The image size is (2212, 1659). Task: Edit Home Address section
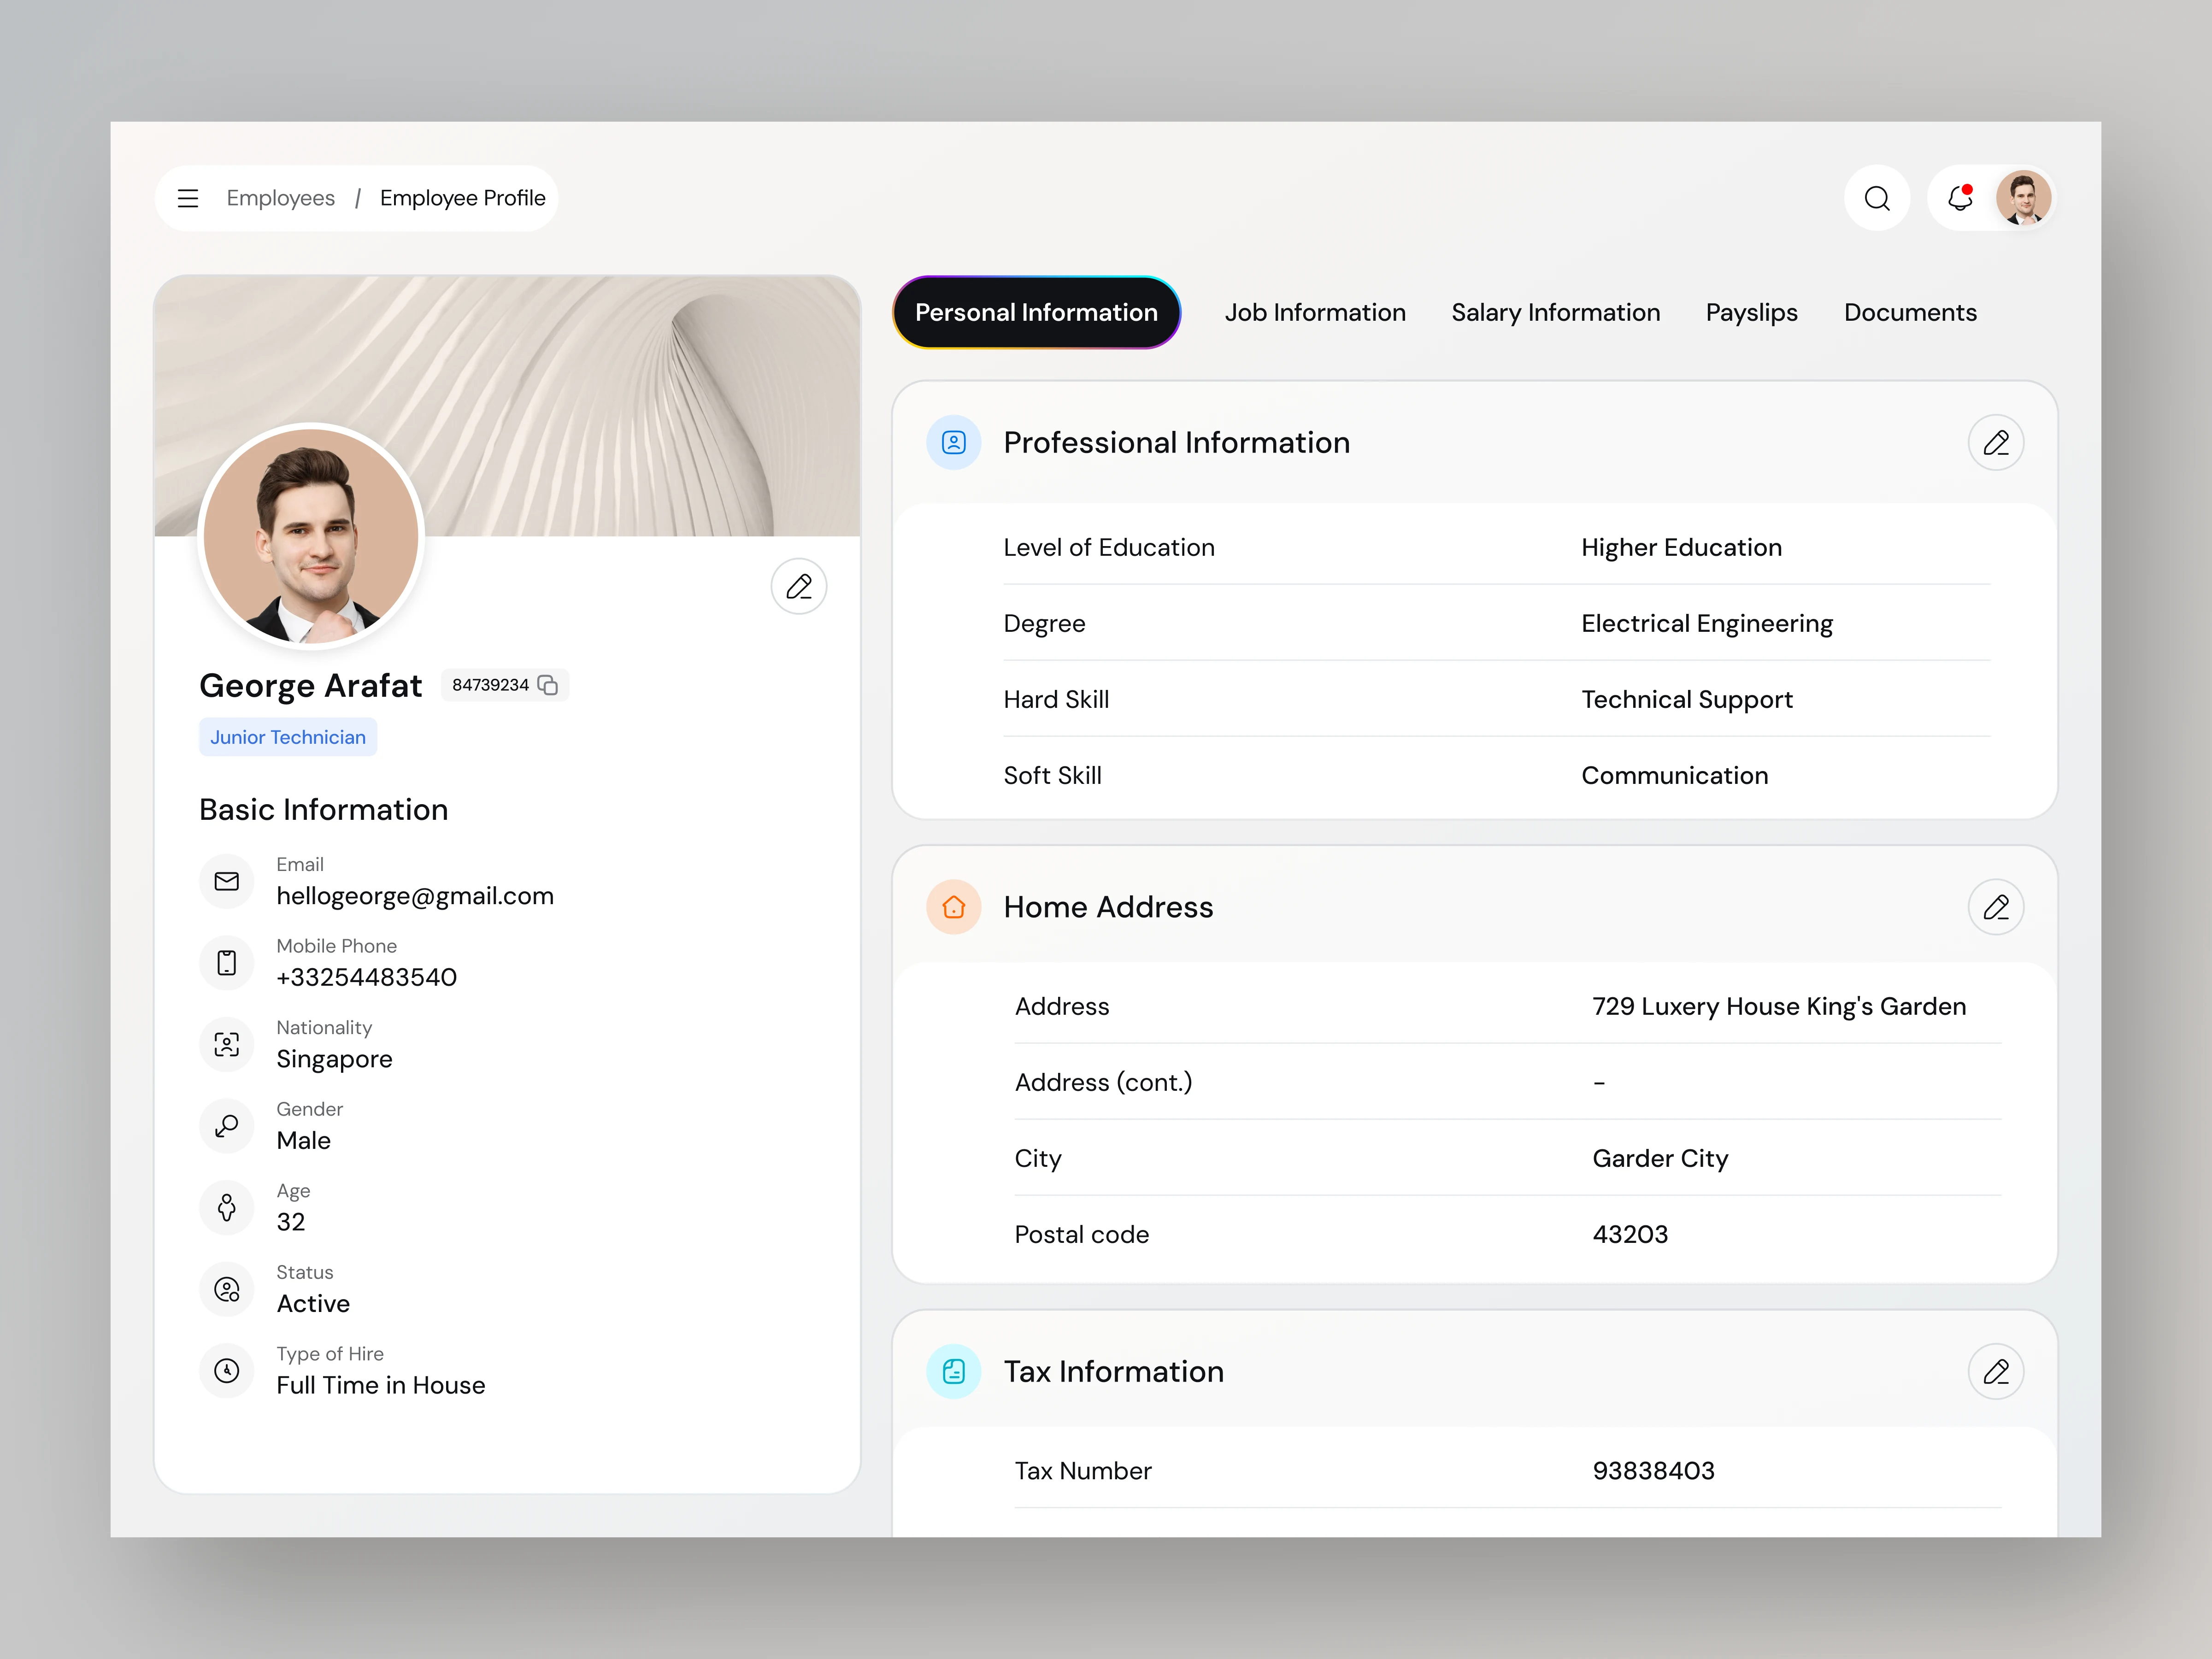(1995, 907)
